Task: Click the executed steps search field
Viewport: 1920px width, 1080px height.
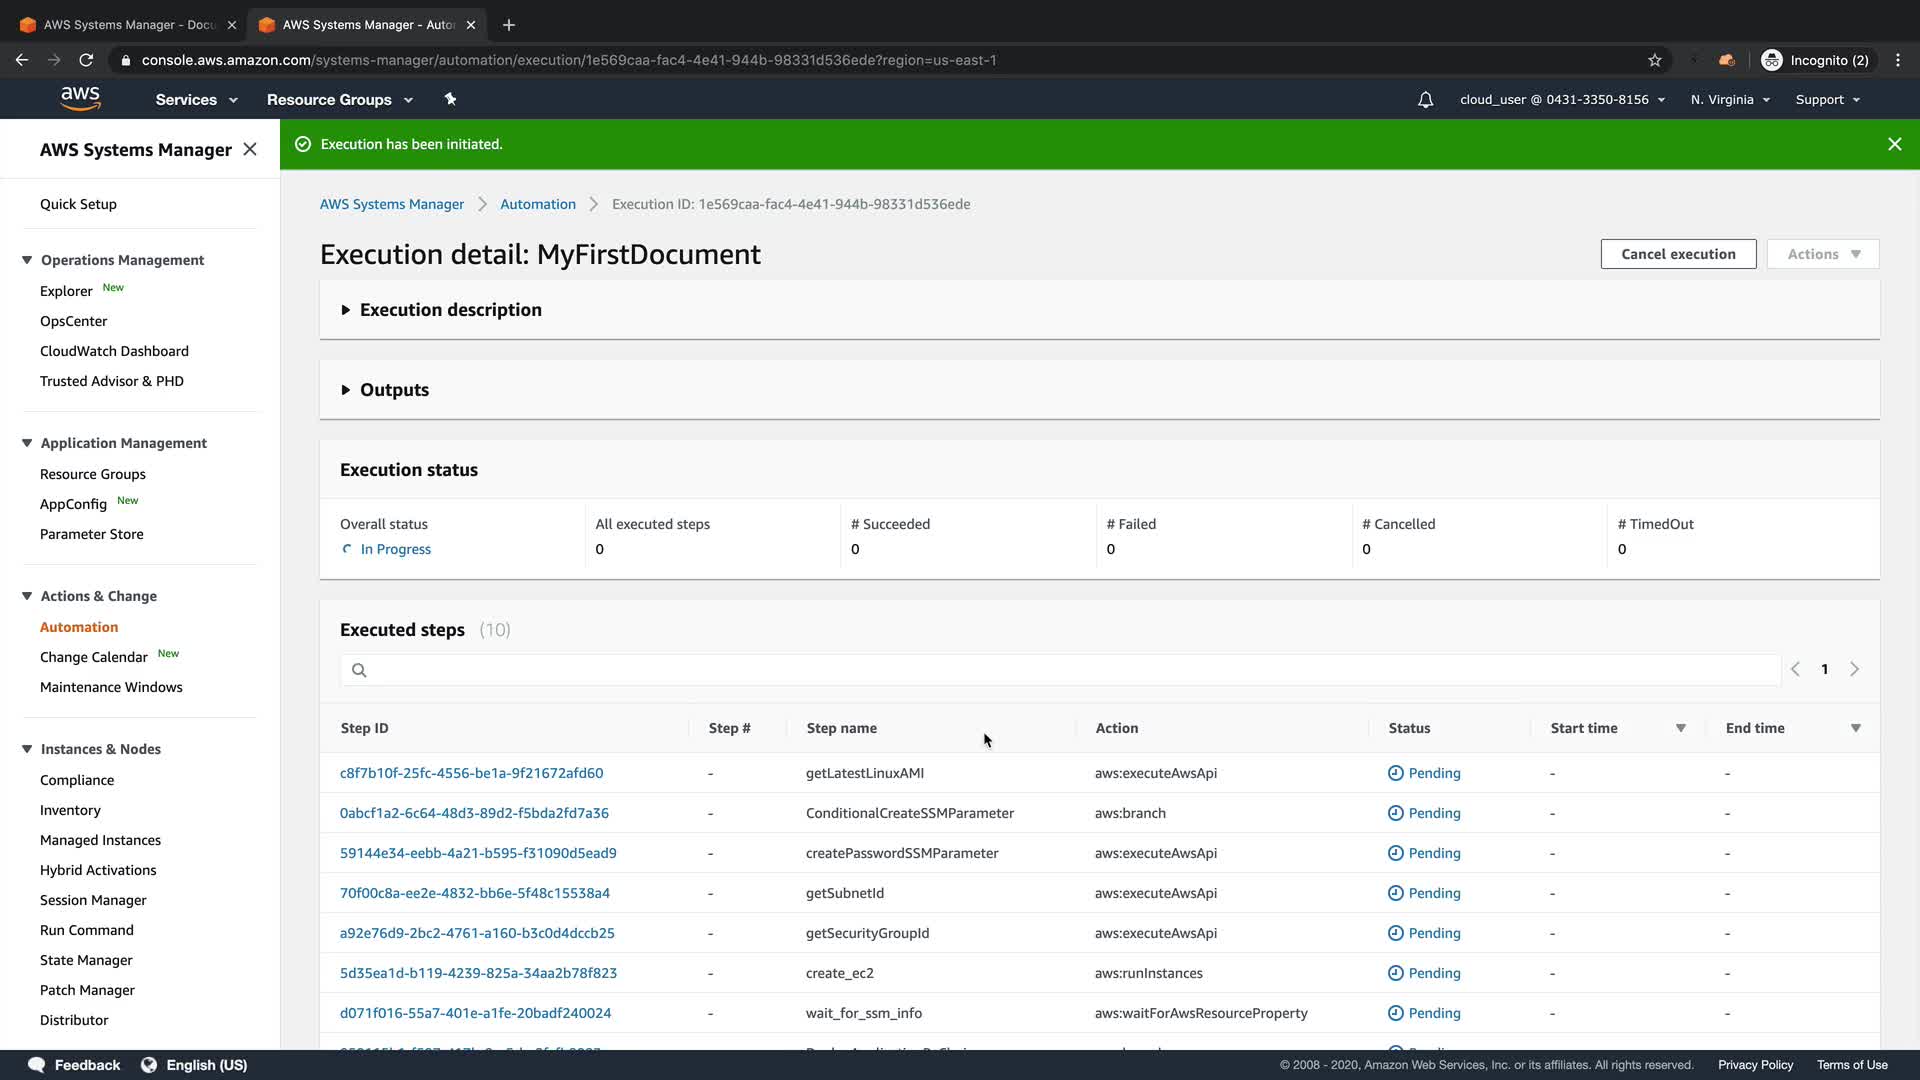Action: click(x=1060, y=670)
